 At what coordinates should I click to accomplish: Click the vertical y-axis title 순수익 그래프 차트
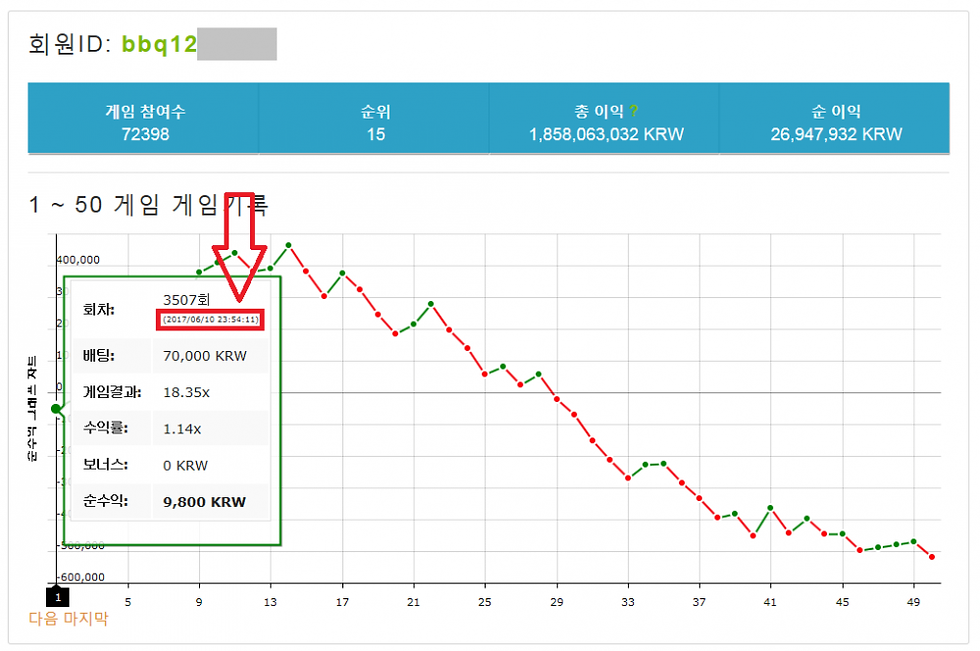(x=32, y=409)
